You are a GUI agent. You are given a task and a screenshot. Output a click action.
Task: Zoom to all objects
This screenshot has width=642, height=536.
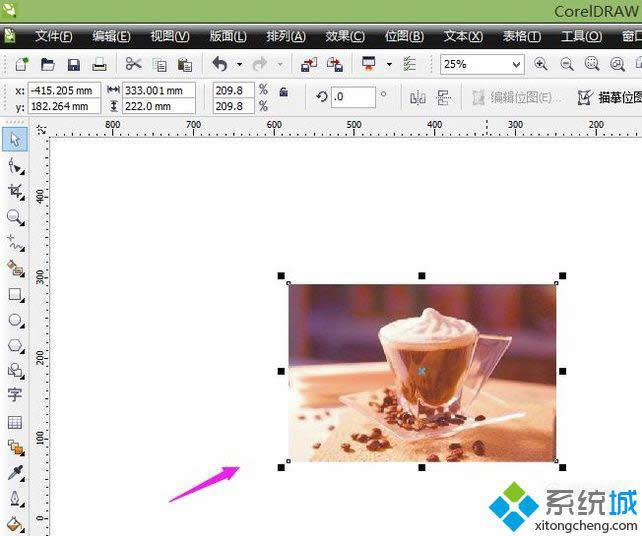(617, 64)
